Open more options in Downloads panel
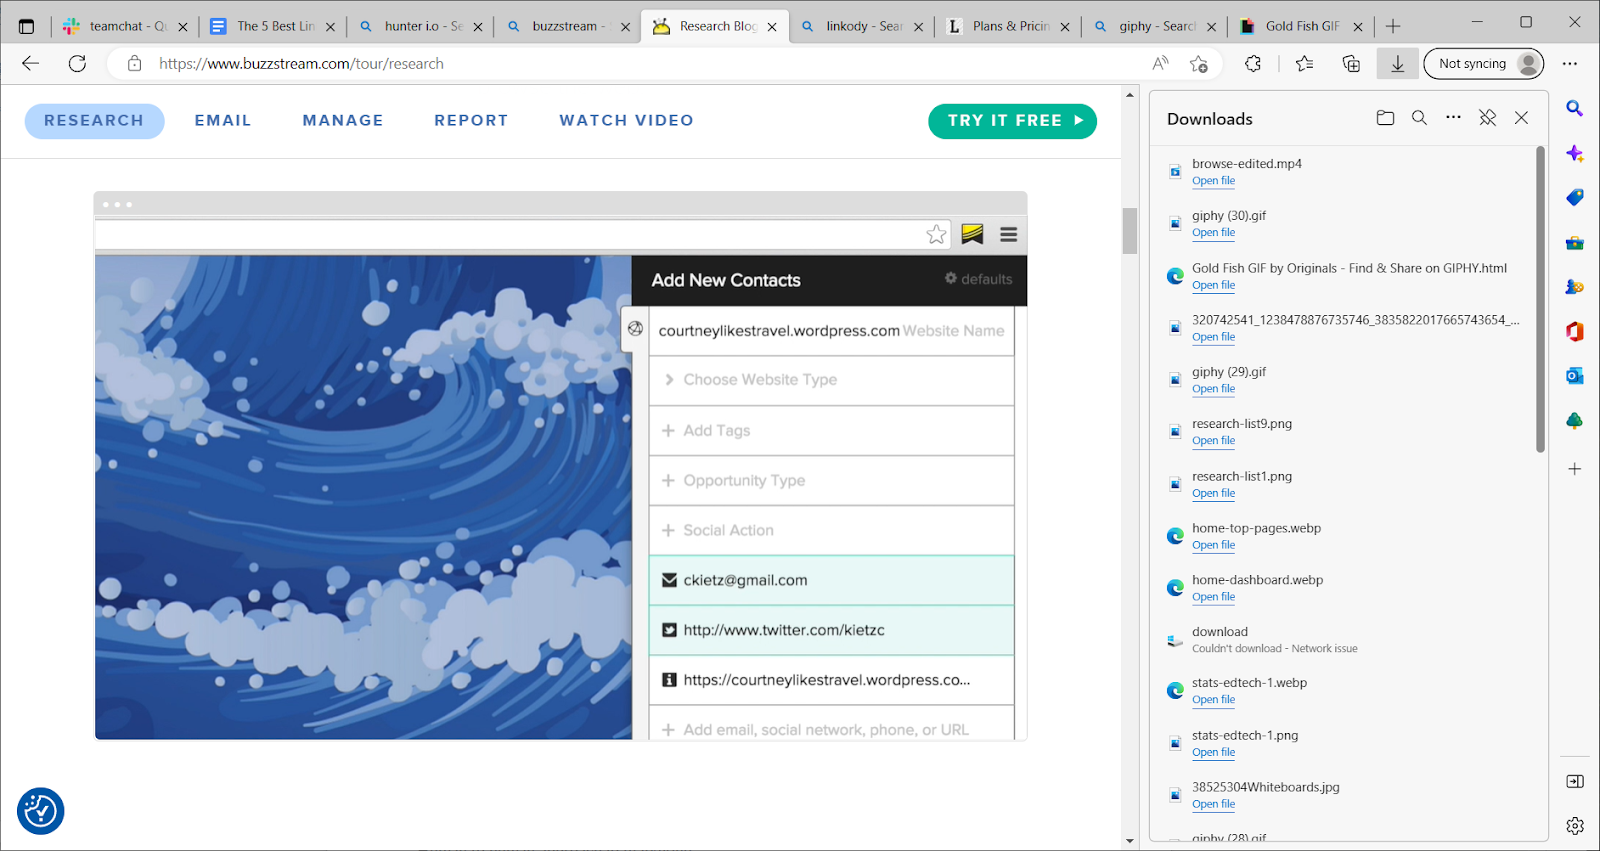 click(x=1453, y=118)
